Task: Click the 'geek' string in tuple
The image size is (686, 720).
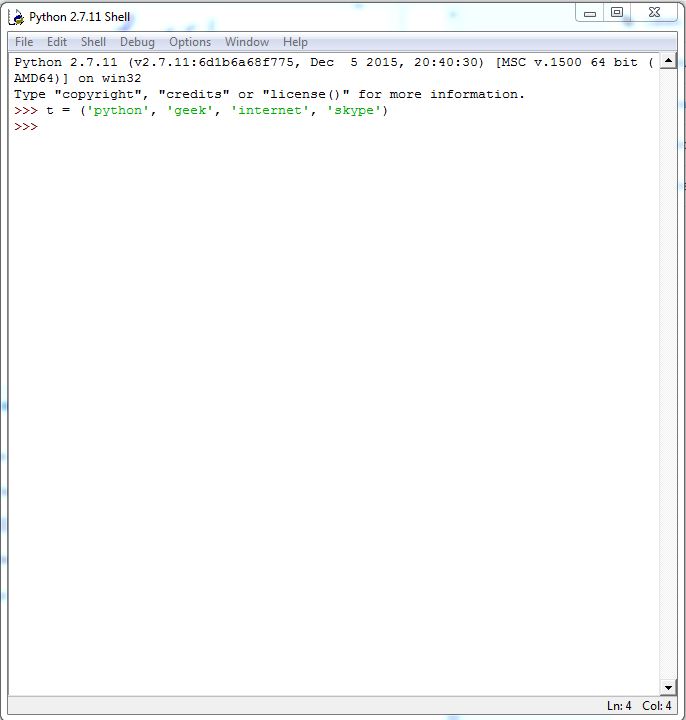Action: tap(190, 111)
